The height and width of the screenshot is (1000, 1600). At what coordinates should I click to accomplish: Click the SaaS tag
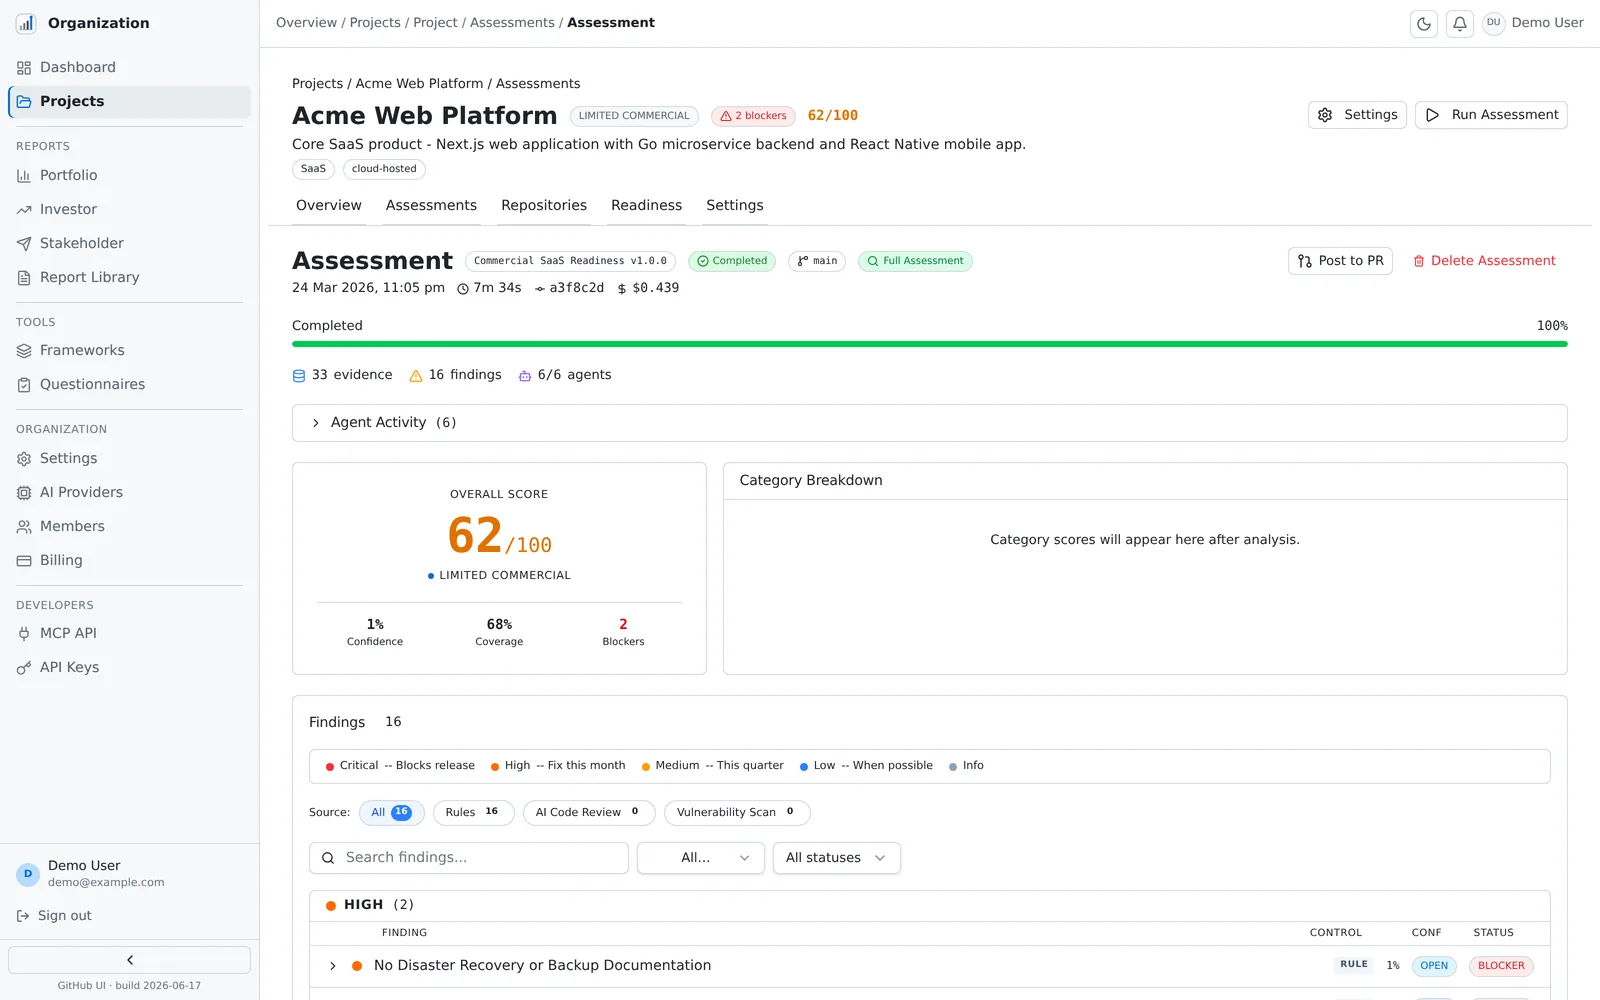coord(313,169)
